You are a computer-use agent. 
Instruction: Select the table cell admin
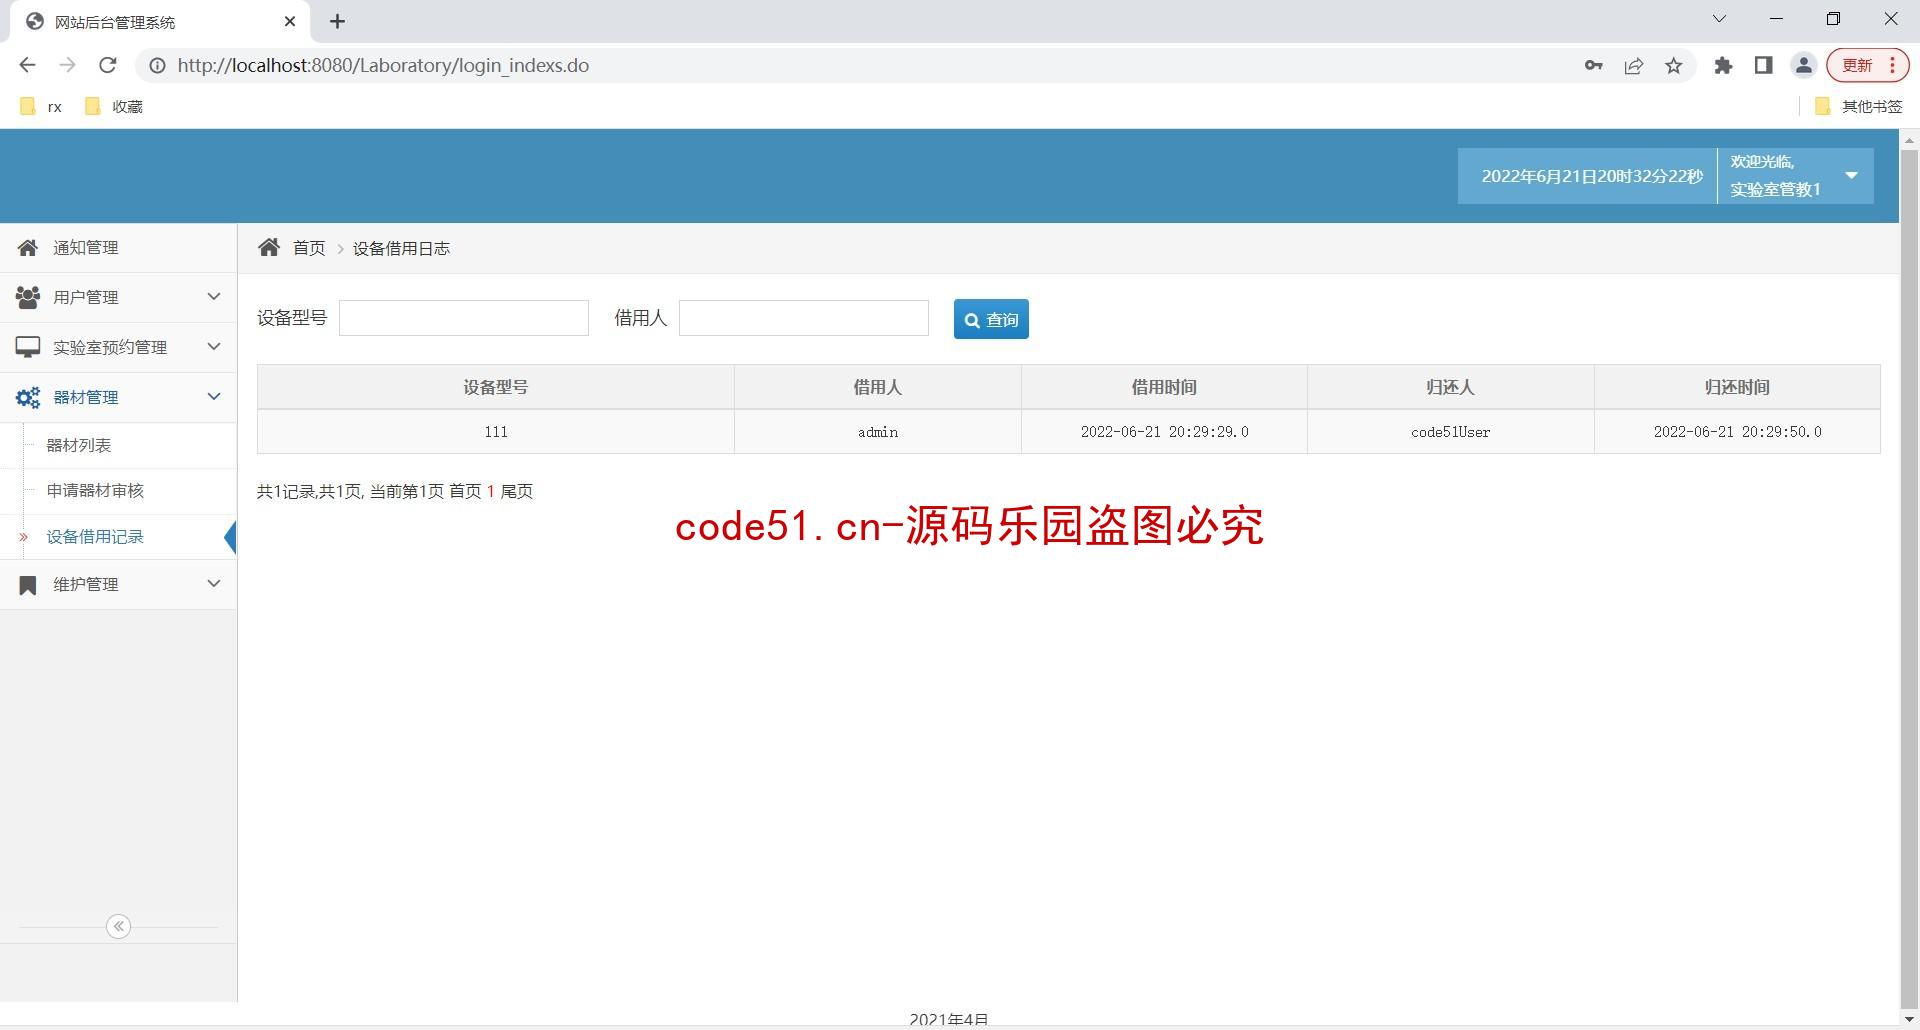878,432
